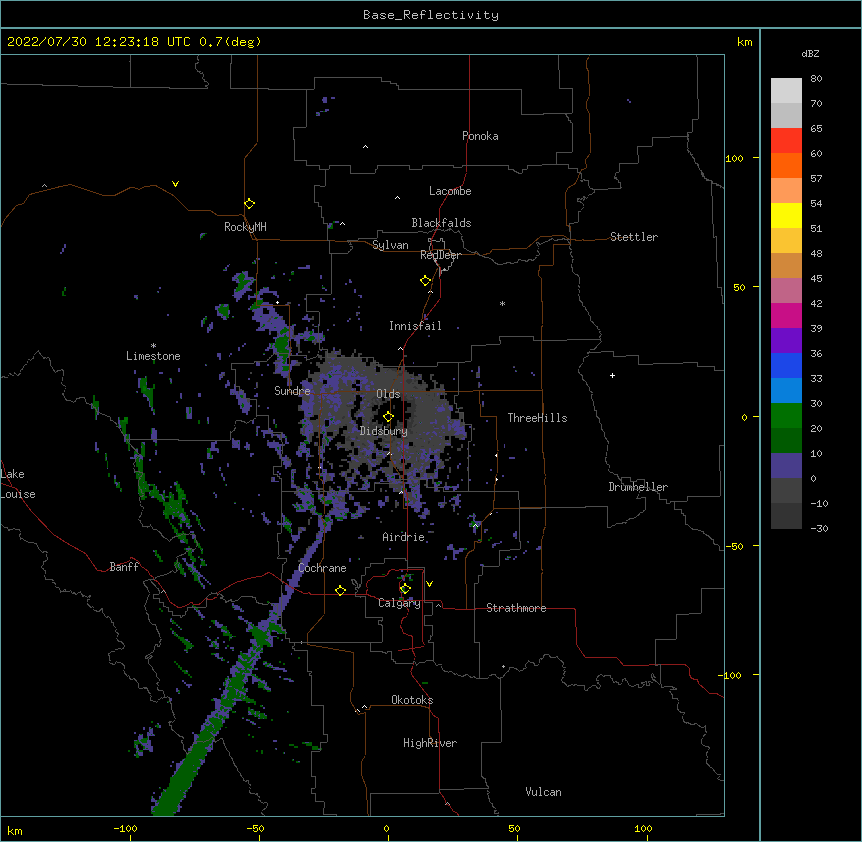Viewport: 862px width, 842px height.
Task: Click the Drumheller label
Action: pyautogui.click(x=638, y=487)
